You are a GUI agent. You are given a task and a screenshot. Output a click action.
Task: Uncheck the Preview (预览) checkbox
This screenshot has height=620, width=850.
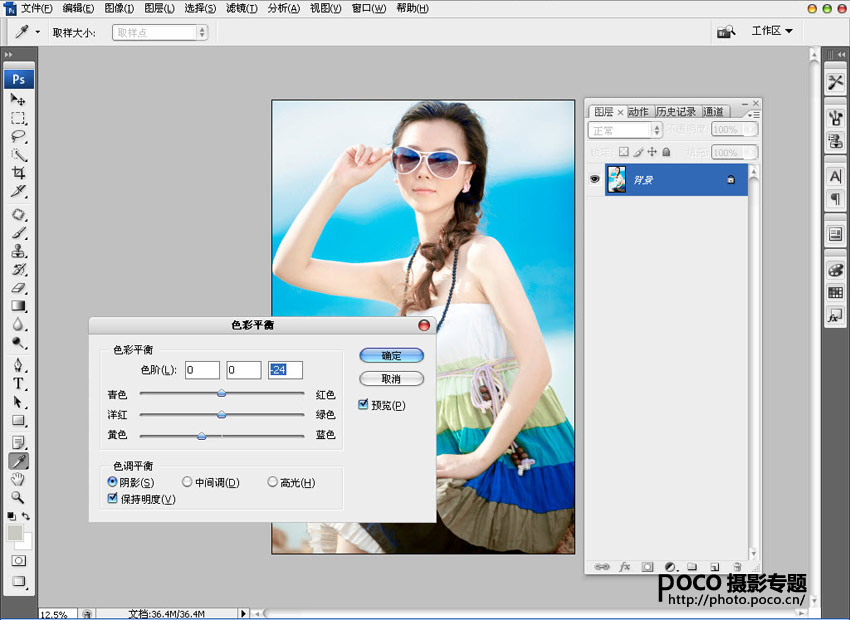point(364,405)
